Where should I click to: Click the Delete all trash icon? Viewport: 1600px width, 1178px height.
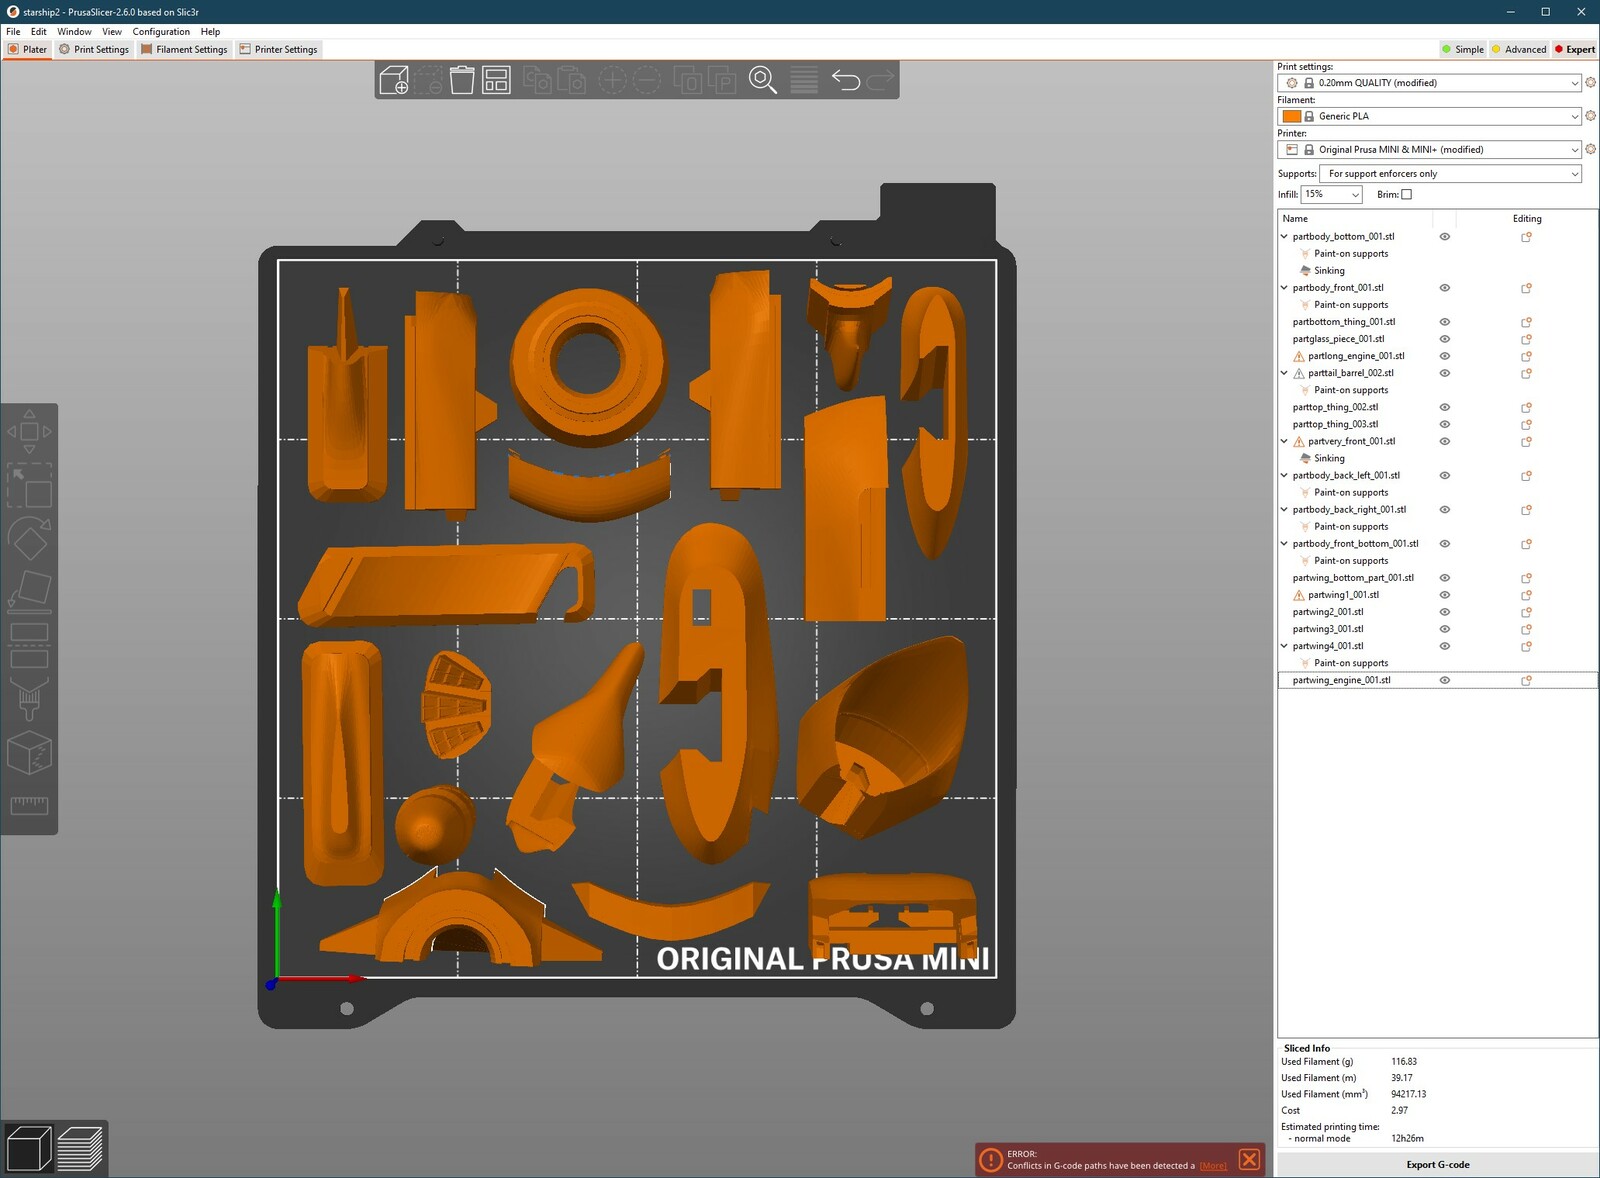point(462,80)
